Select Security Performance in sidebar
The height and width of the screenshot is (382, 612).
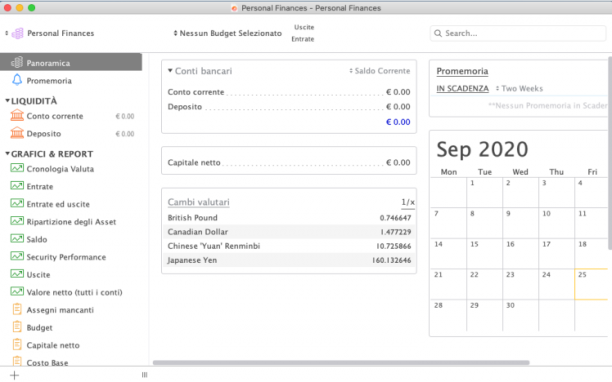(x=66, y=257)
